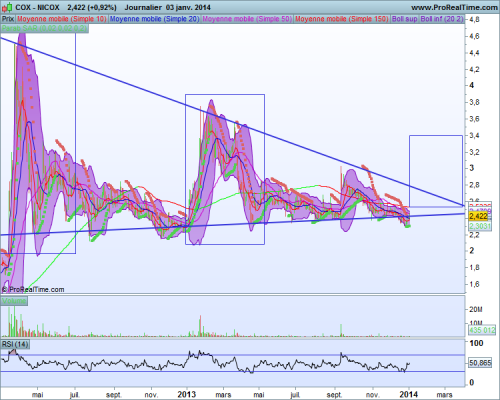Click Boll inf (20 2) indicator label
Screen dimensions: 500x400
click(x=442, y=19)
